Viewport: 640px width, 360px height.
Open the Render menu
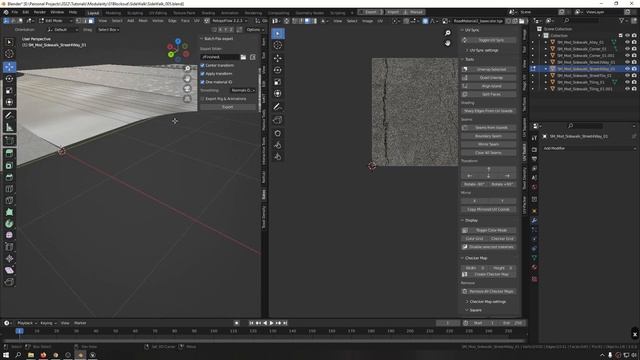tap(40, 12)
